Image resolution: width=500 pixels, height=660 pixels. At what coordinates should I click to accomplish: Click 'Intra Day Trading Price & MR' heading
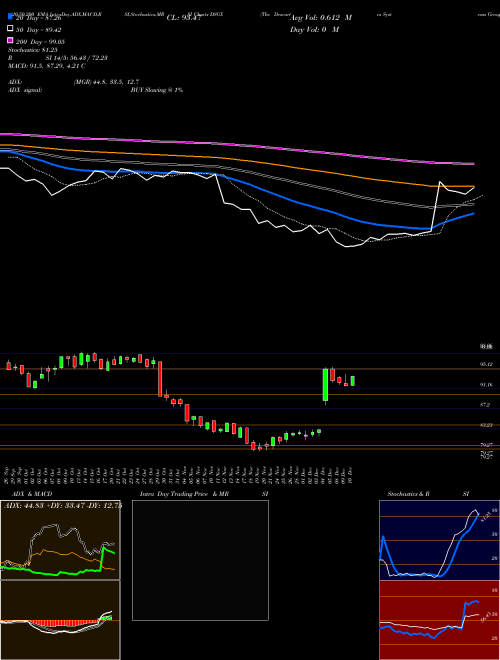(x=184, y=494)
